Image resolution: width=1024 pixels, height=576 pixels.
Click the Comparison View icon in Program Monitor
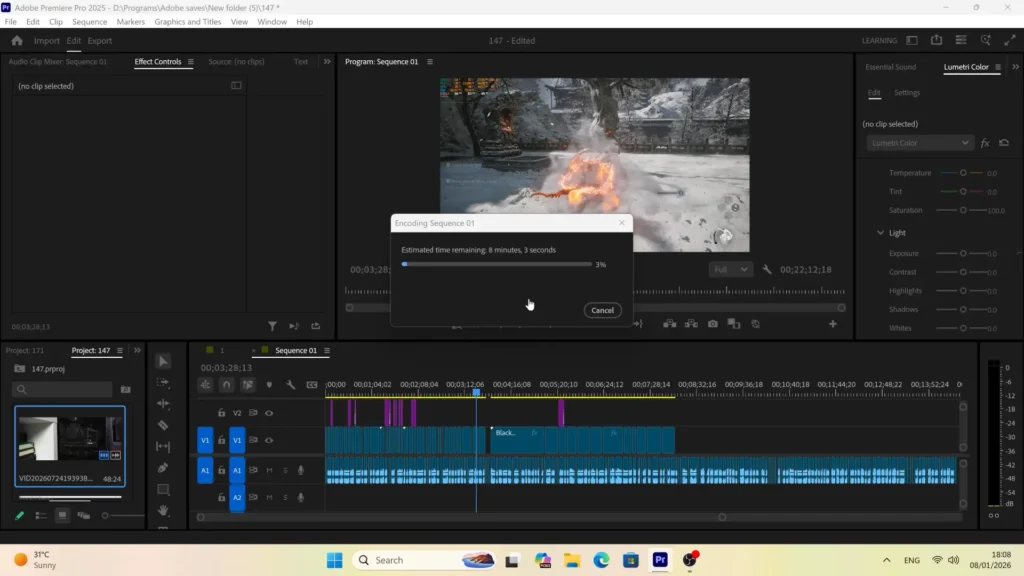pos(734,324)
